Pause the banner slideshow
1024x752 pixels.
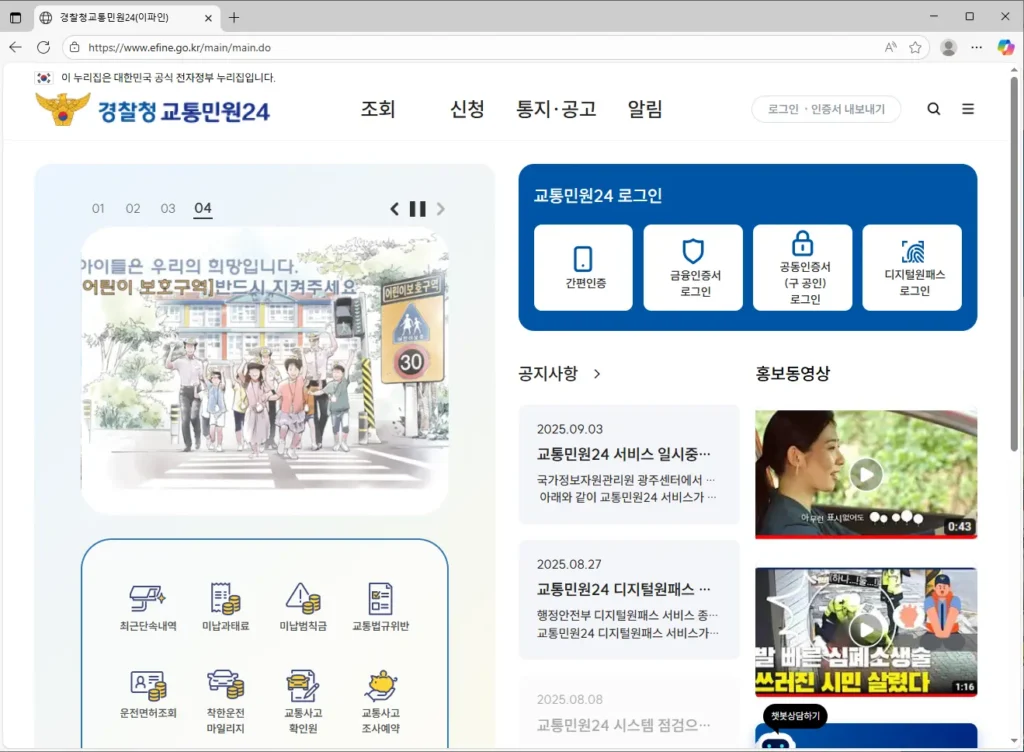pos(417,209)
